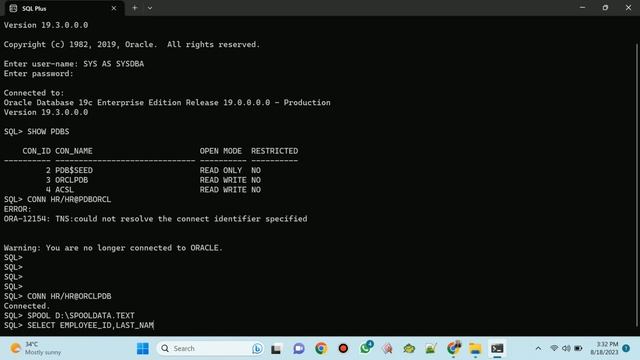640x360 pixels.
Task: Open the Windows Start menu
Action: click(x=142, y=349)
